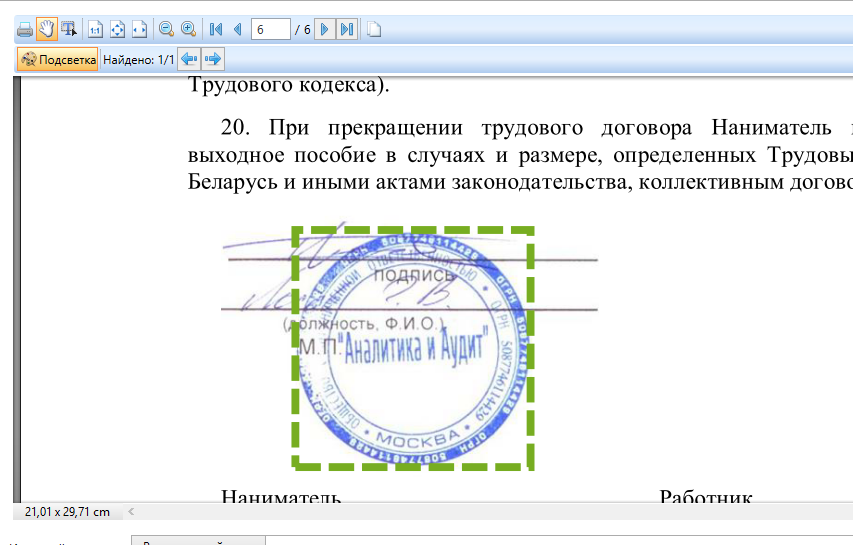Jump to the first page
853x545 pixels.
point(215,29)
